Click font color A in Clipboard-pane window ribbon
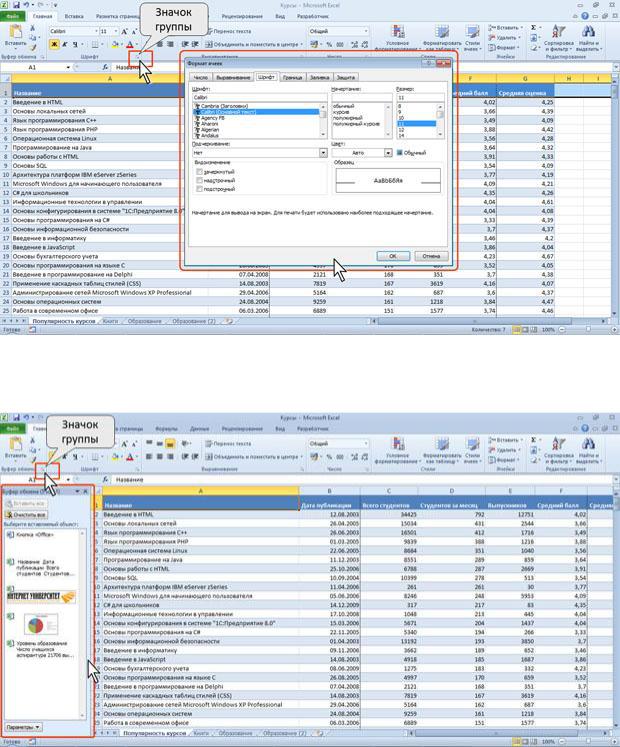 [x=129, y=457]
